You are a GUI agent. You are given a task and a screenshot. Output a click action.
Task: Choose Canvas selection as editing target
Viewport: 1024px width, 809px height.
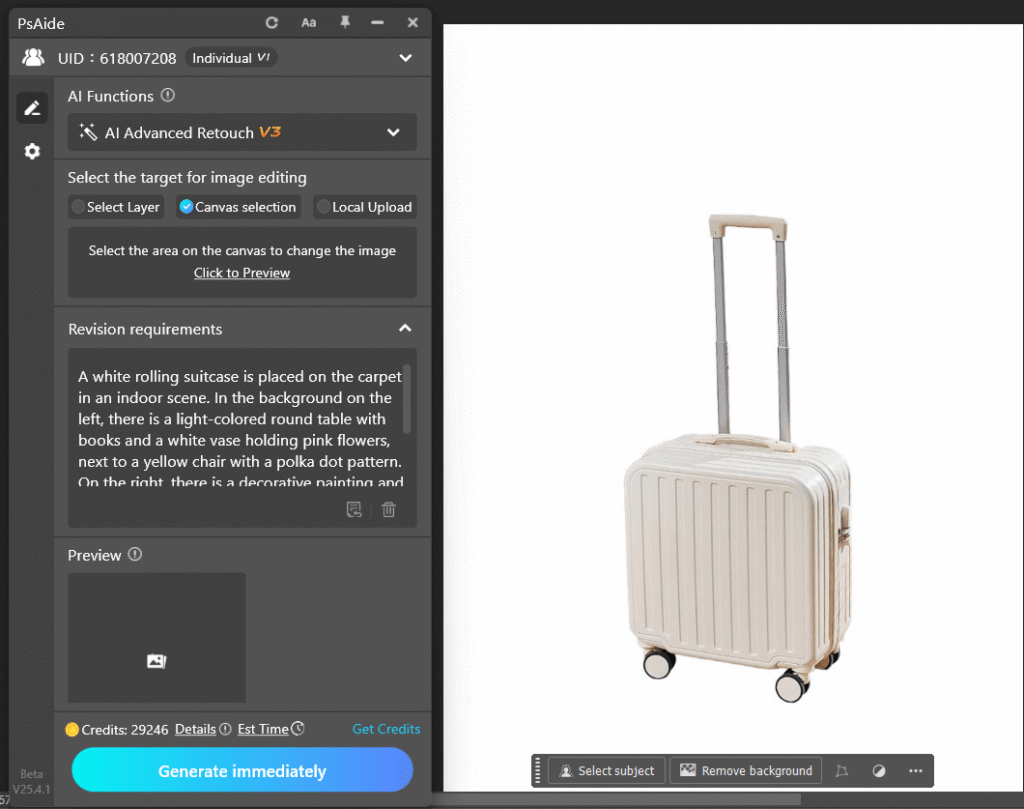coord(237,207)
